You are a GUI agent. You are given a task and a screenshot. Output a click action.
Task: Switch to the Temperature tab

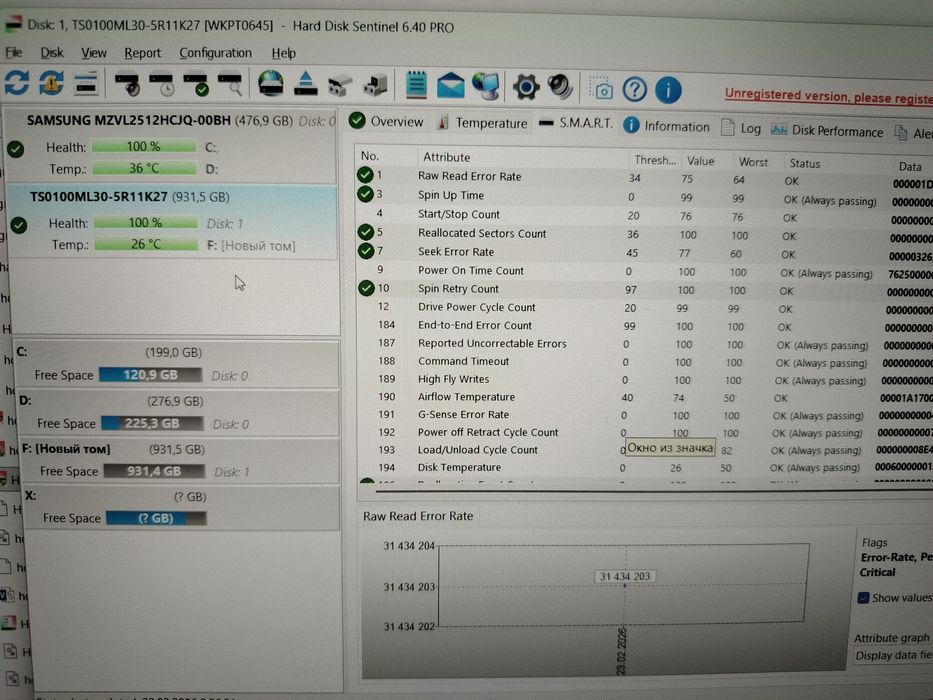(483, 123)
